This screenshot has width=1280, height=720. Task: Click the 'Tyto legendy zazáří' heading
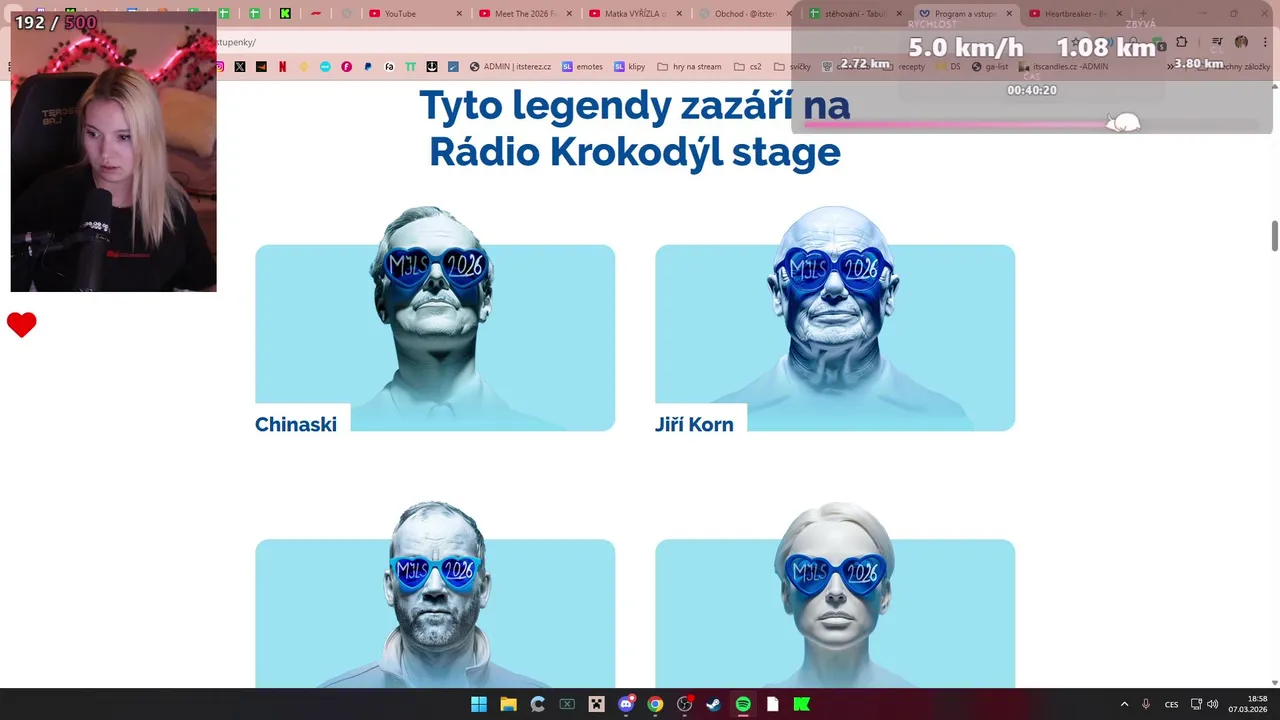click(x=634, y=128)
